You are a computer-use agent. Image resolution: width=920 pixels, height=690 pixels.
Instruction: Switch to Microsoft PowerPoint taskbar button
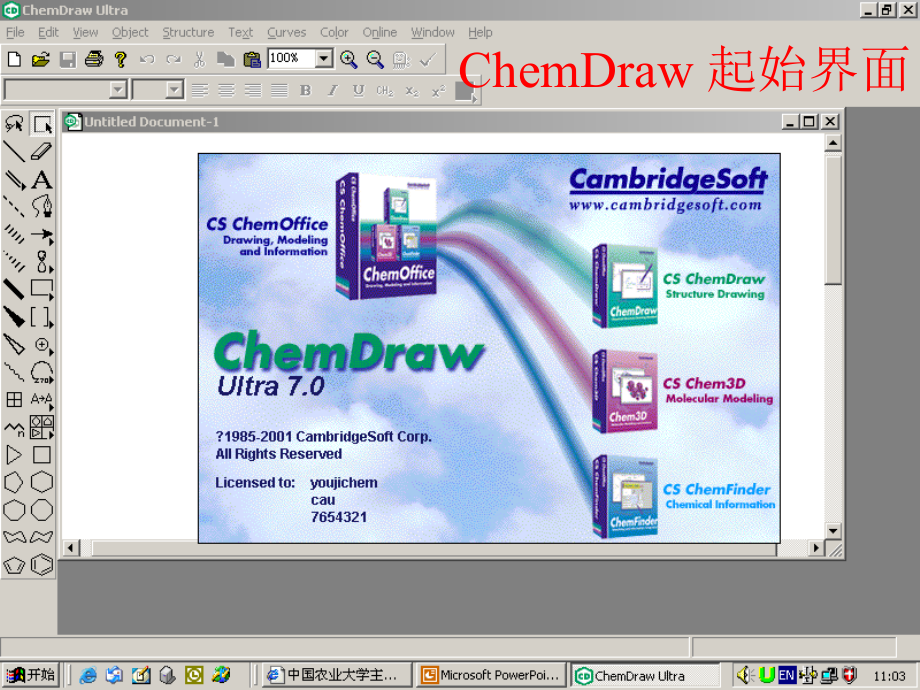490,675
